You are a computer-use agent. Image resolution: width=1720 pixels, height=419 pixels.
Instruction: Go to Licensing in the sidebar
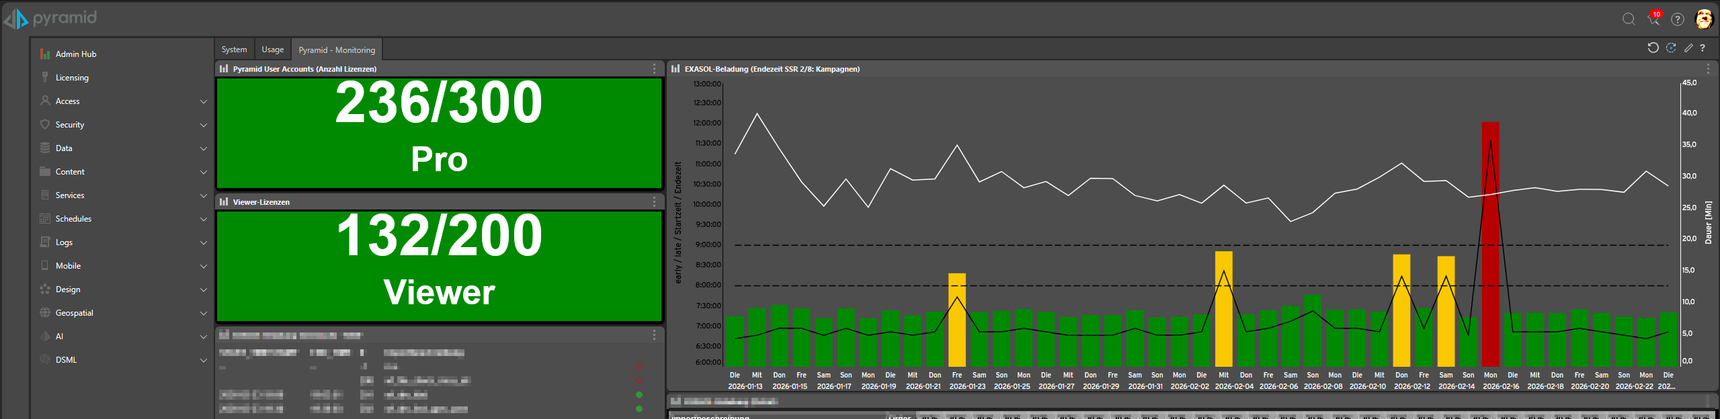click(x=72, y=78)
